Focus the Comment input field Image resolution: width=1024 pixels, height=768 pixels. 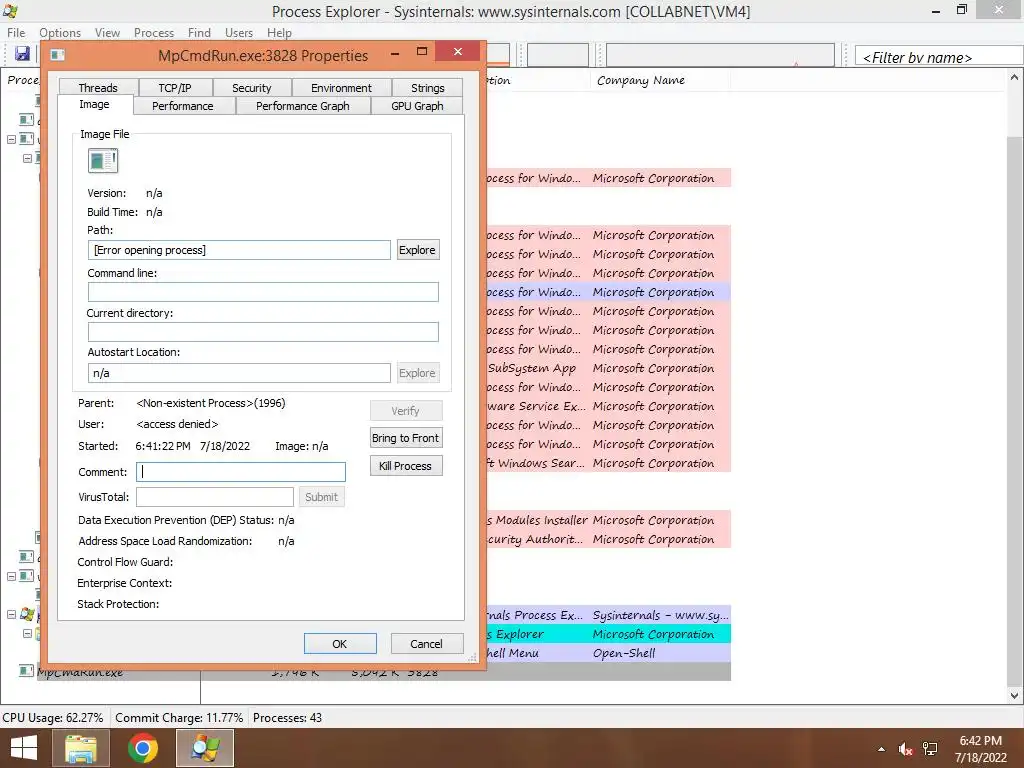[241, 472]
